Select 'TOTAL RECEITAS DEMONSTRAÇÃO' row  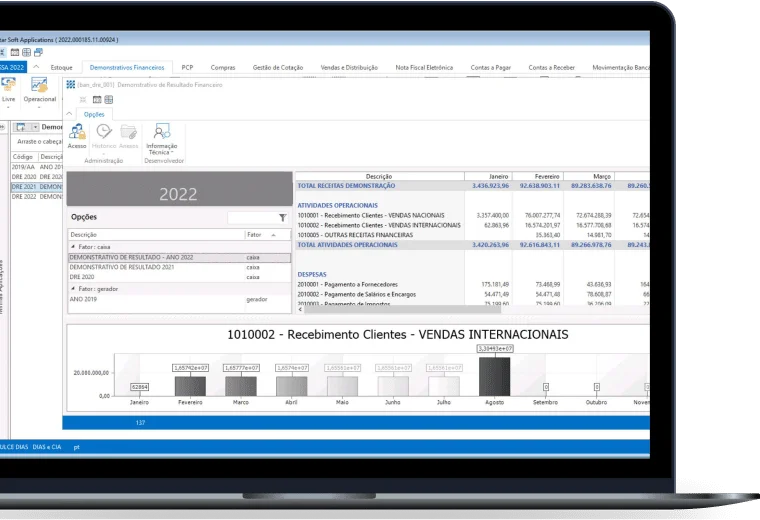point(473,186)
